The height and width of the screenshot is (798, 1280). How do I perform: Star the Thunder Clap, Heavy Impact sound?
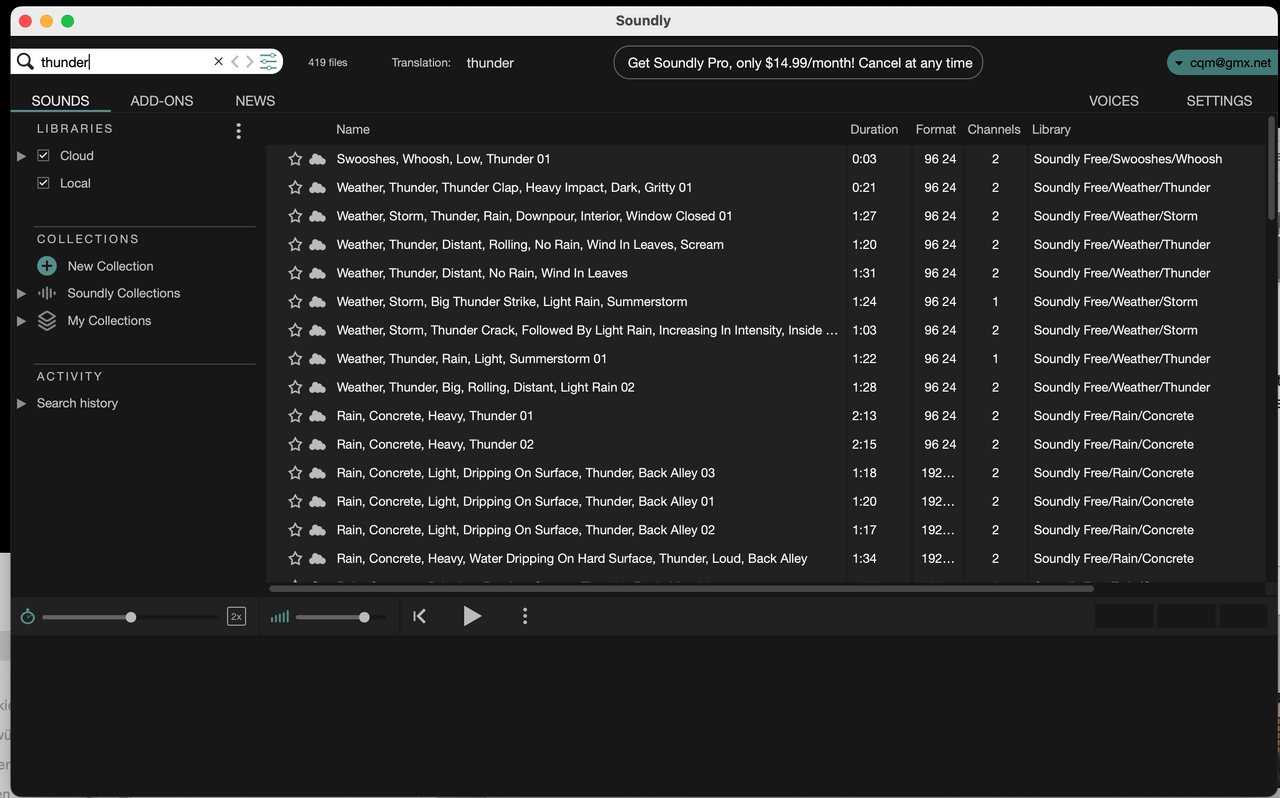(295, 187)
